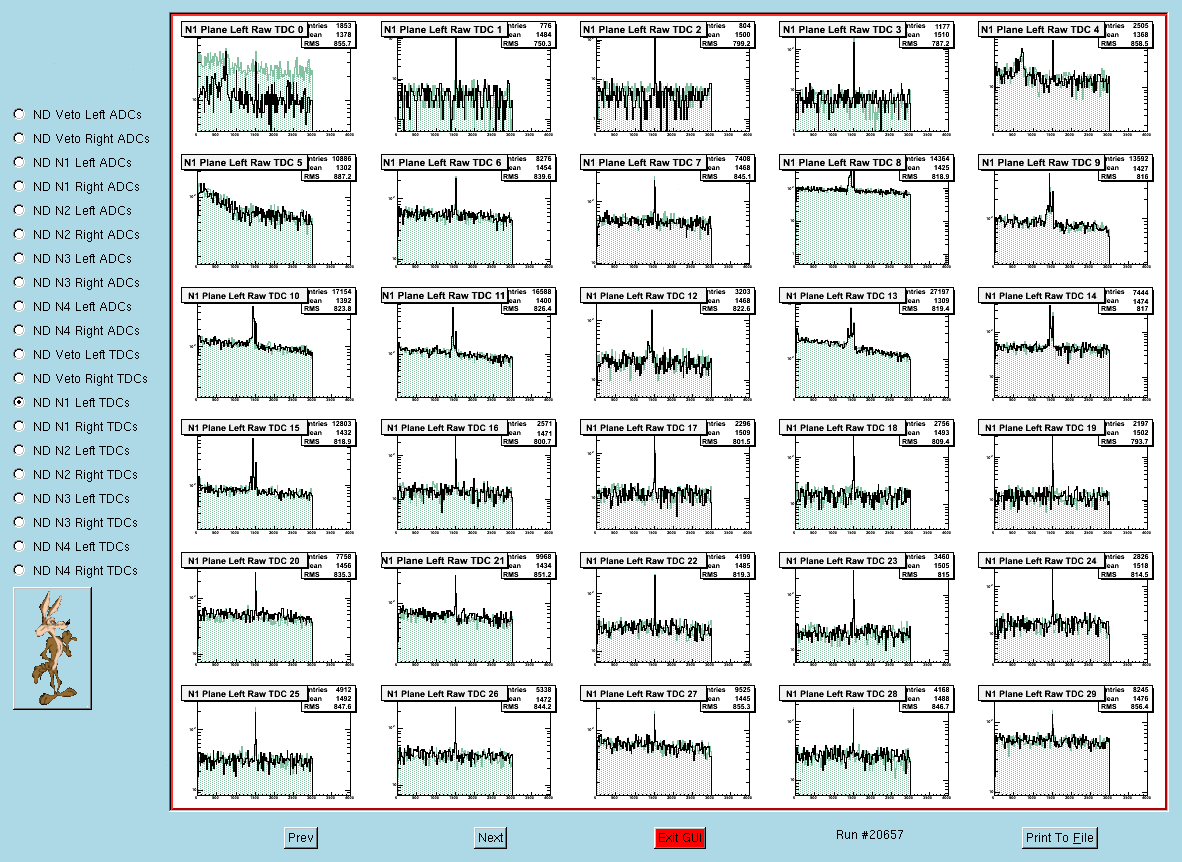Image resolution: width=1182 pixels, height=862 pixels.
Task: Select the Raw TDC 8 histogram
Action: 866,213
